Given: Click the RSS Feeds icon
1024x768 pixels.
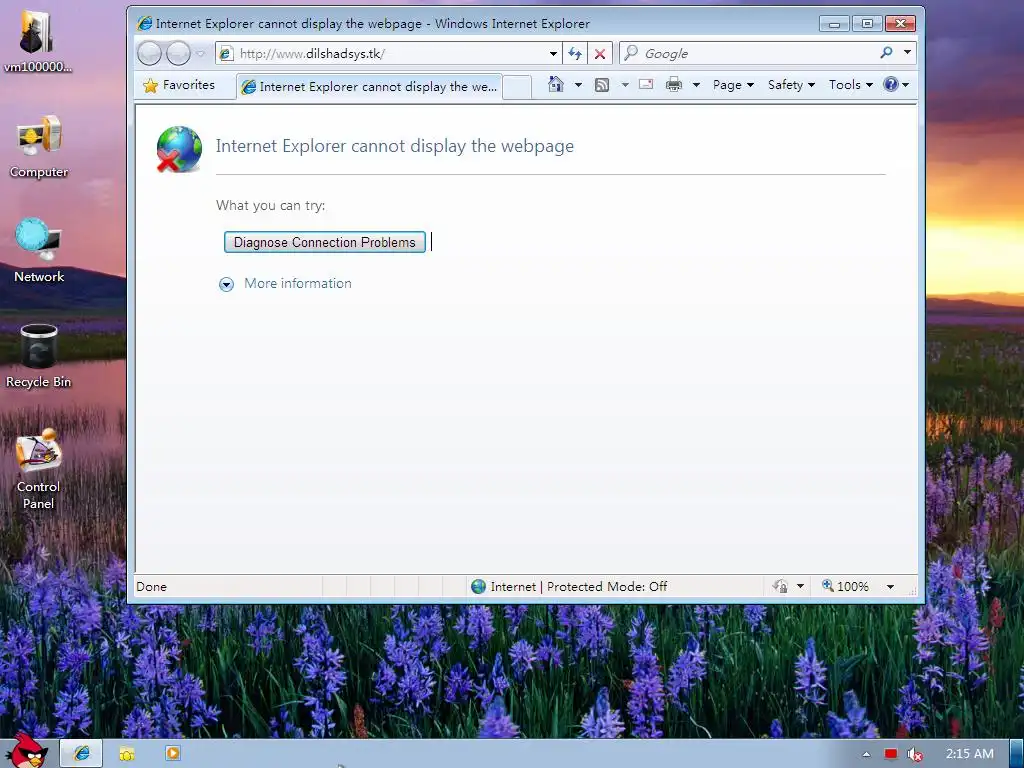Looking at the screenshot, I should 601,85.
